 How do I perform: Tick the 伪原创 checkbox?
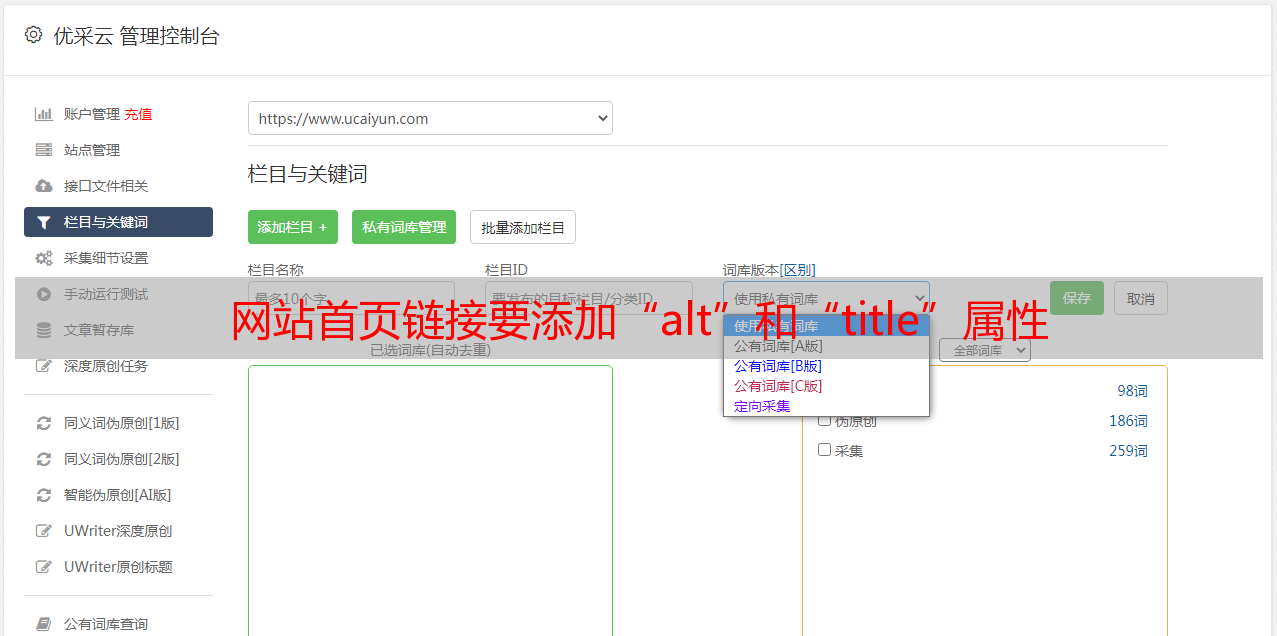pyautogui.click(x=825, y=420)
